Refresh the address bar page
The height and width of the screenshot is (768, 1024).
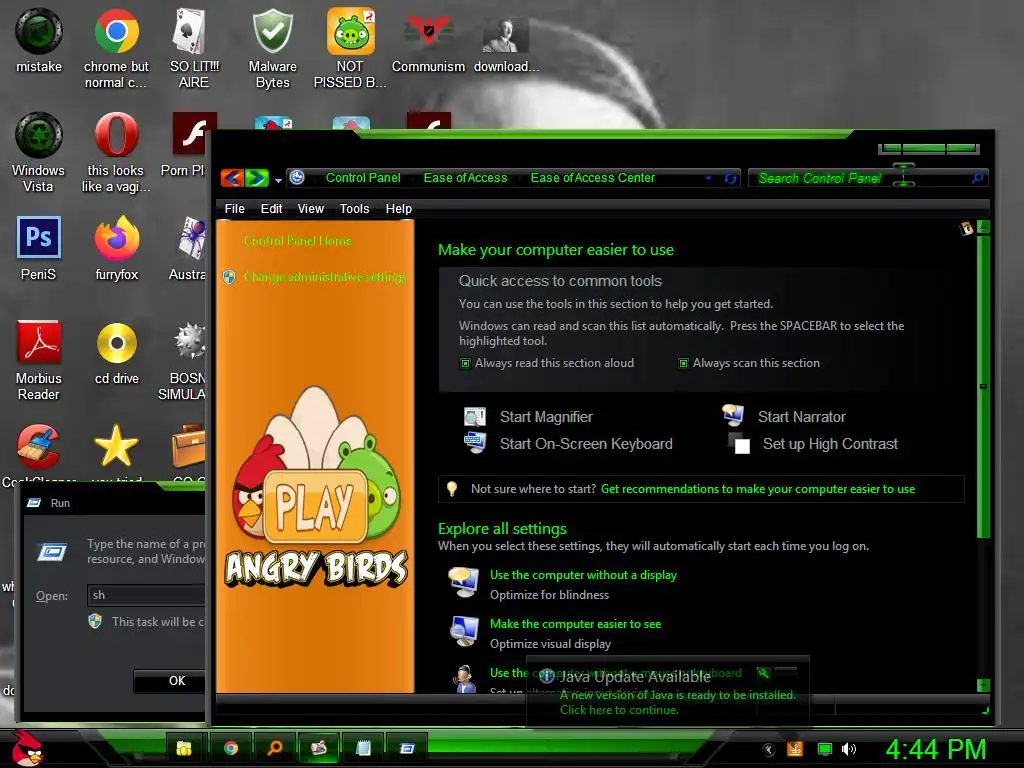click(730, 178)
